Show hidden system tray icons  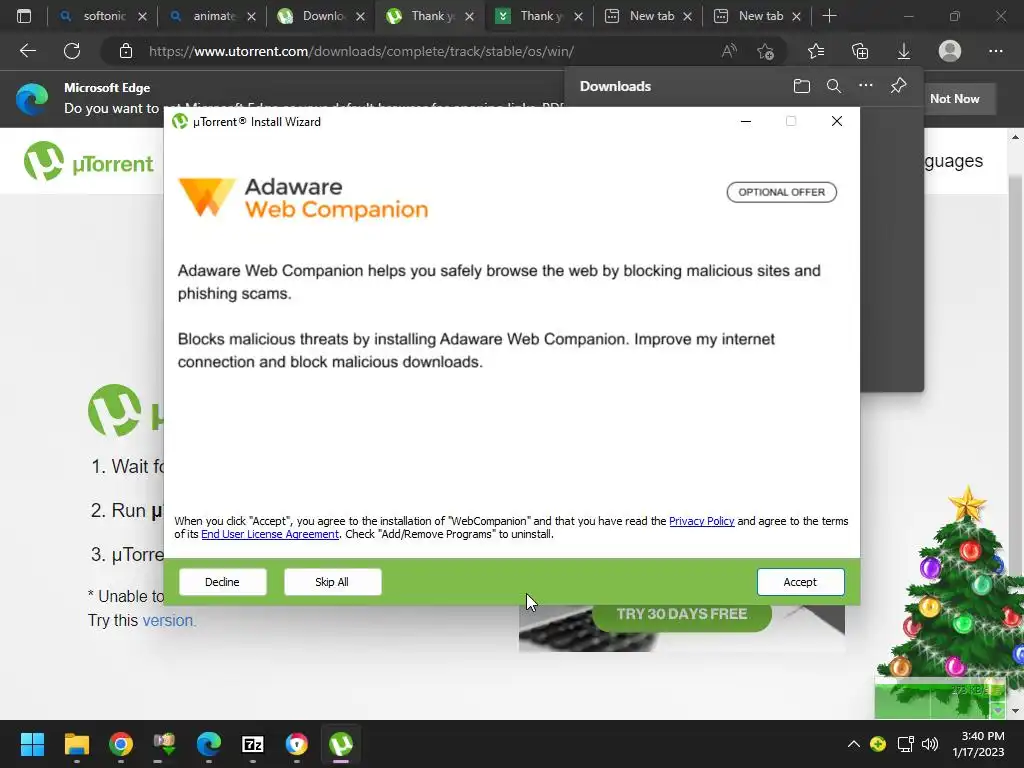[x=853, y=744]
